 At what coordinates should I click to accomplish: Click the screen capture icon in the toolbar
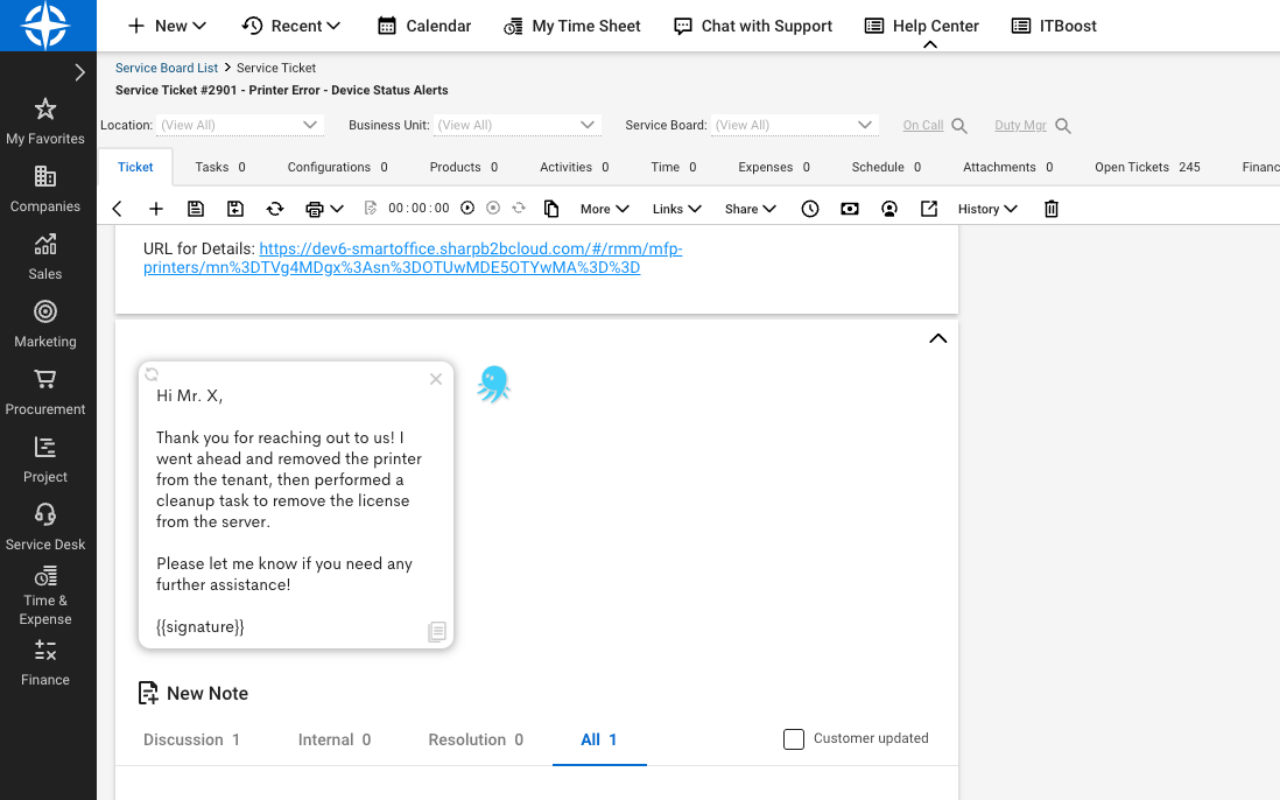[x=850, y=209]
